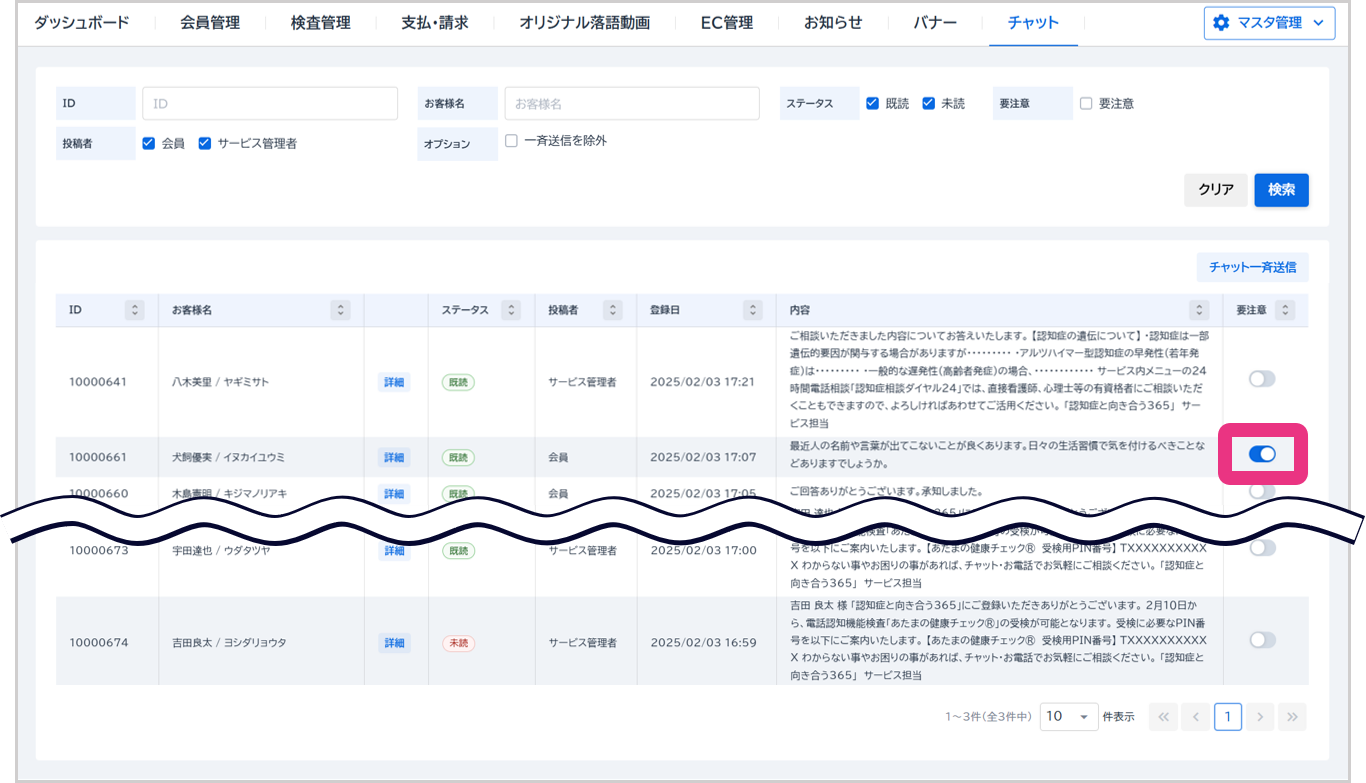
Task: Click the お客様名 search input field
Action: coord(631,103)
